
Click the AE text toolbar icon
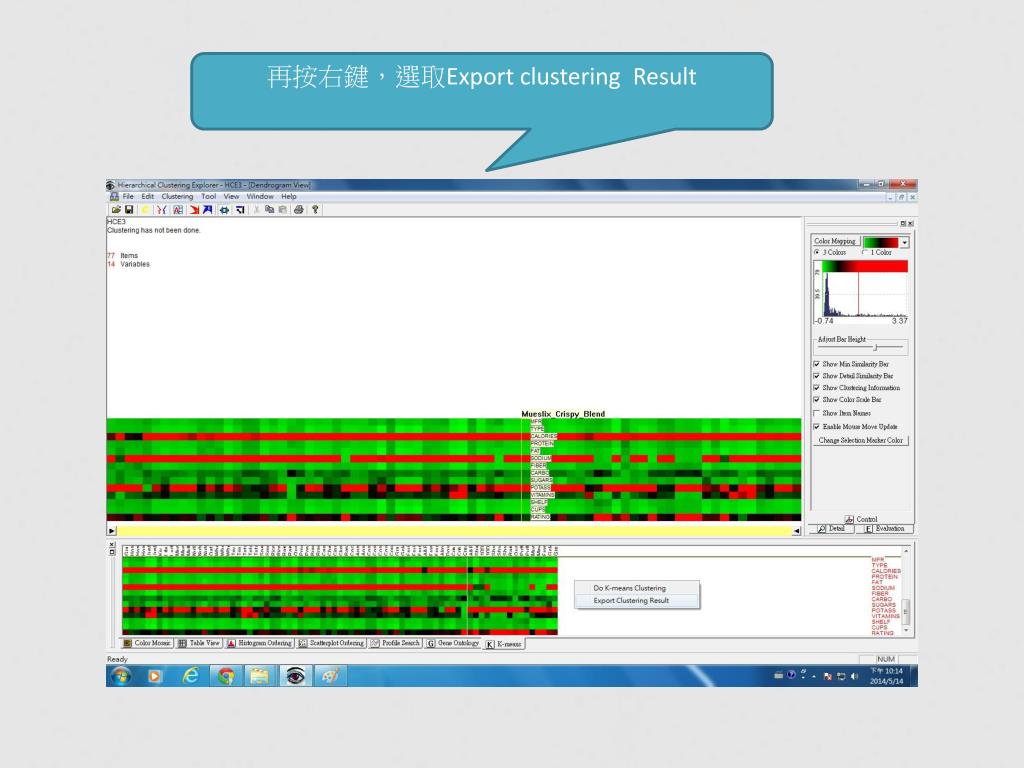tap(178, 210)
